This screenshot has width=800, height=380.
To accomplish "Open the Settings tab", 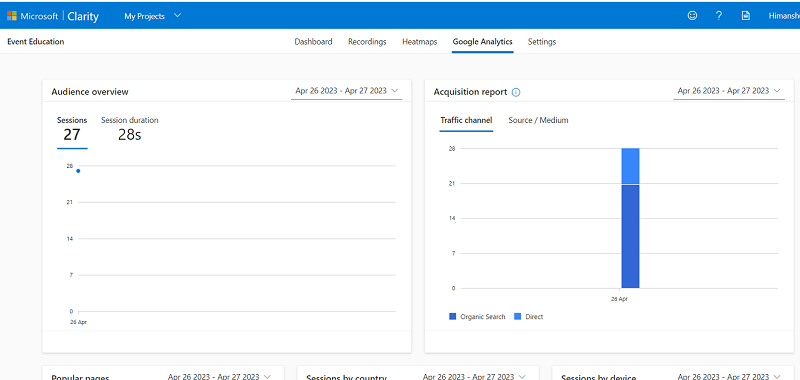I will click(542, 42).
